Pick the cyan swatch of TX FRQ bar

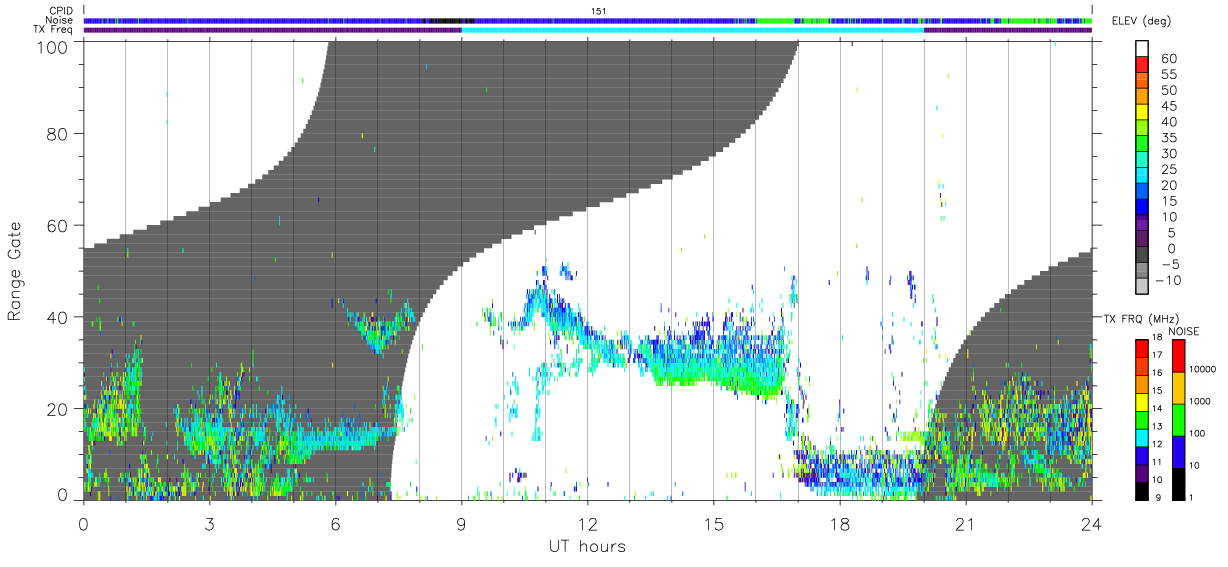tap(1141, 438)
